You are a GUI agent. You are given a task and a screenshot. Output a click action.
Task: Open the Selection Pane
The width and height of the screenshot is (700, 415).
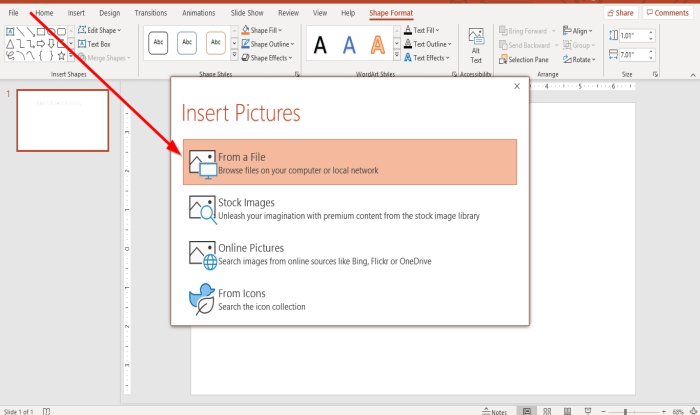pyautogui.click(x=524, y=59)
